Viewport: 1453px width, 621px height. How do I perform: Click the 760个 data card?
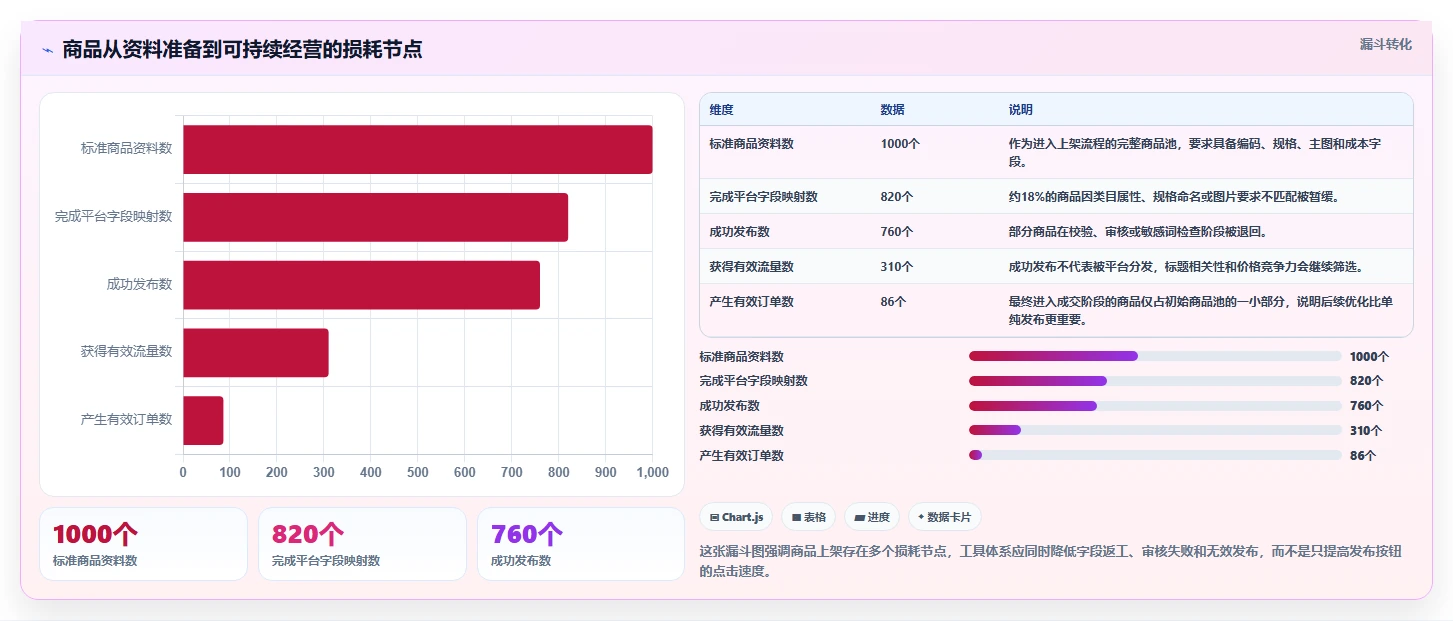[581, 544]
